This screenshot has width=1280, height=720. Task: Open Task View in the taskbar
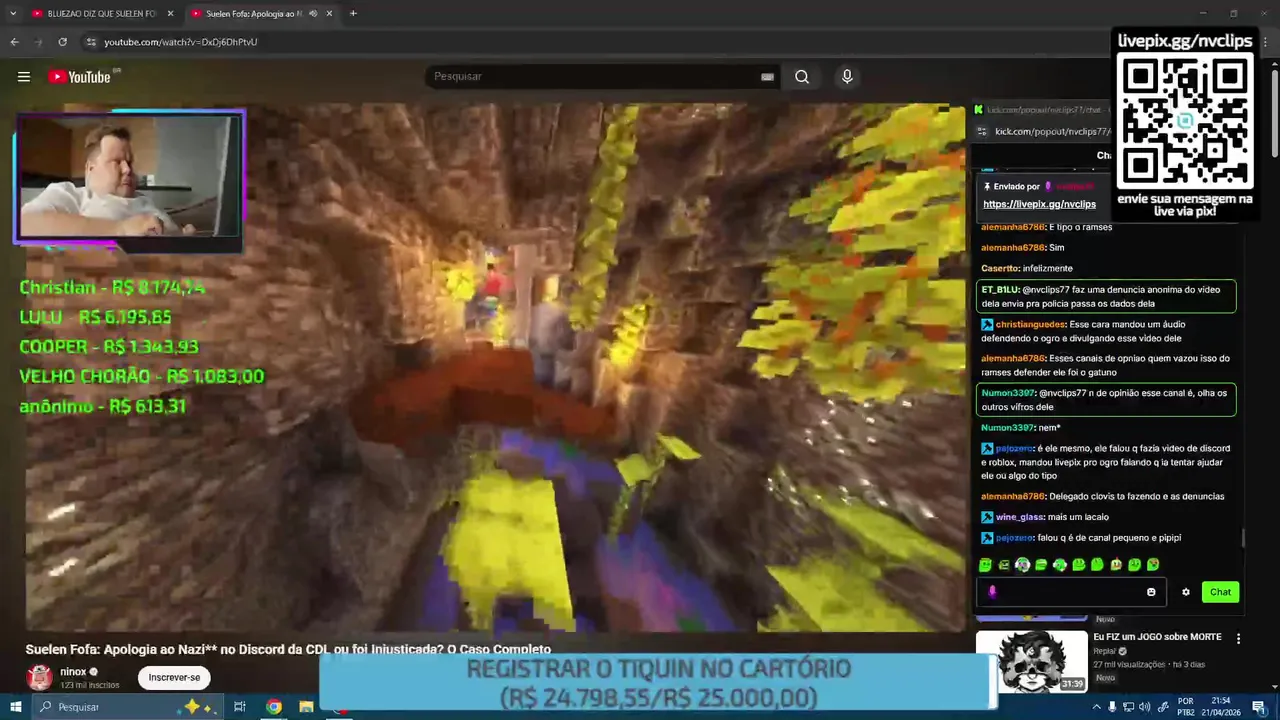[x=240, y=707]
